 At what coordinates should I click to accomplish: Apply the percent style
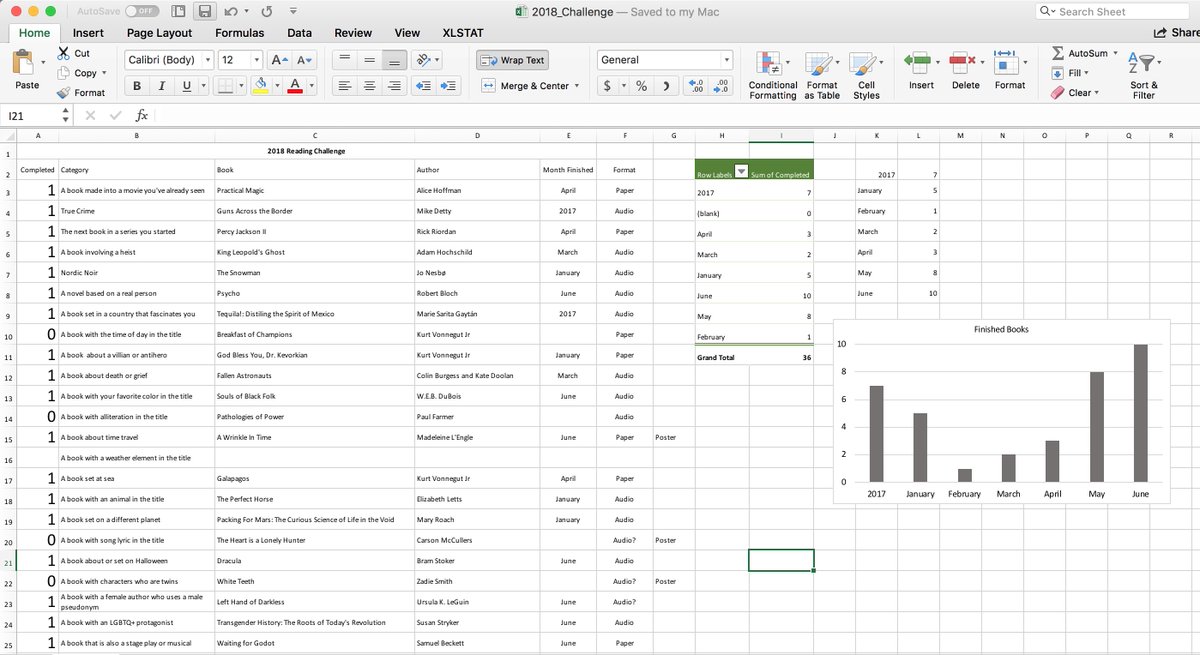pyautogui.click(x=641, y=86)
